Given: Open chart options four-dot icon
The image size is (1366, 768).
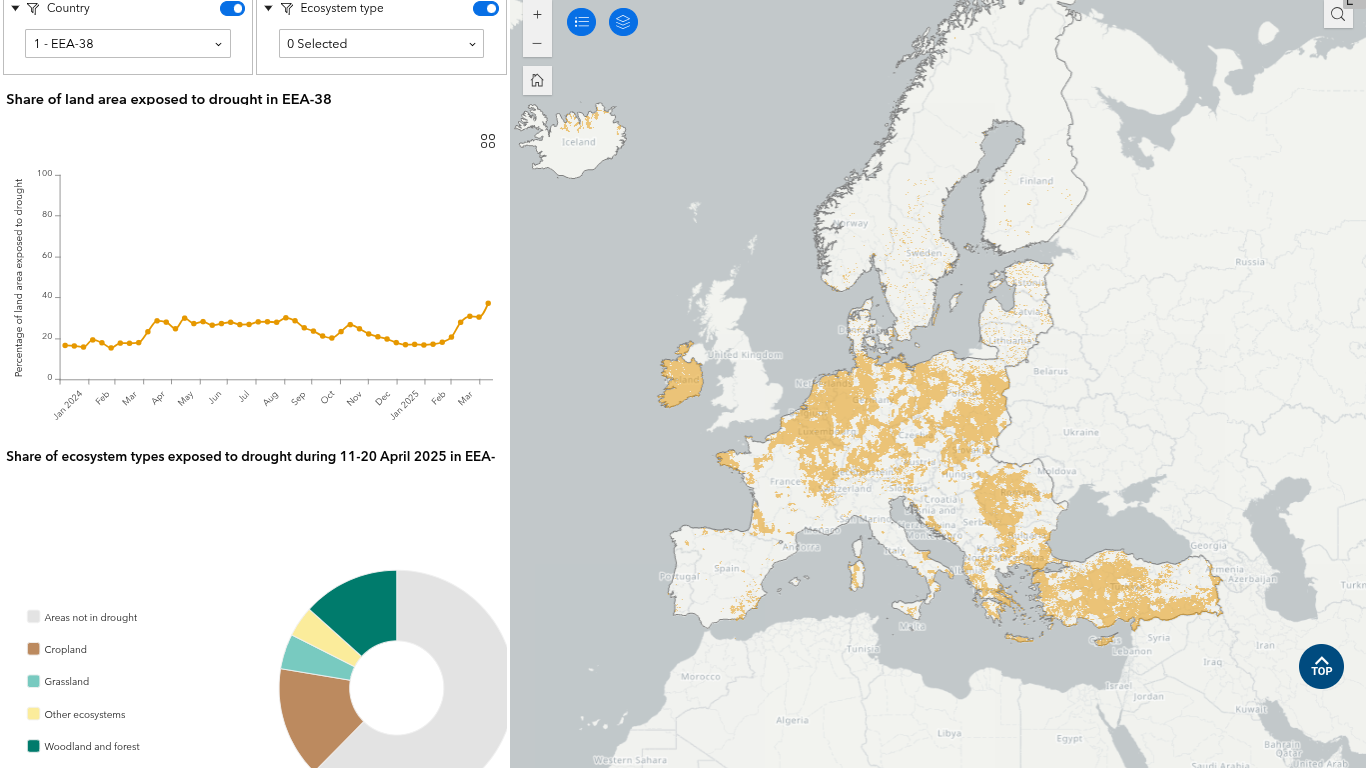Looking at the screenshot, I should point(488,142).
